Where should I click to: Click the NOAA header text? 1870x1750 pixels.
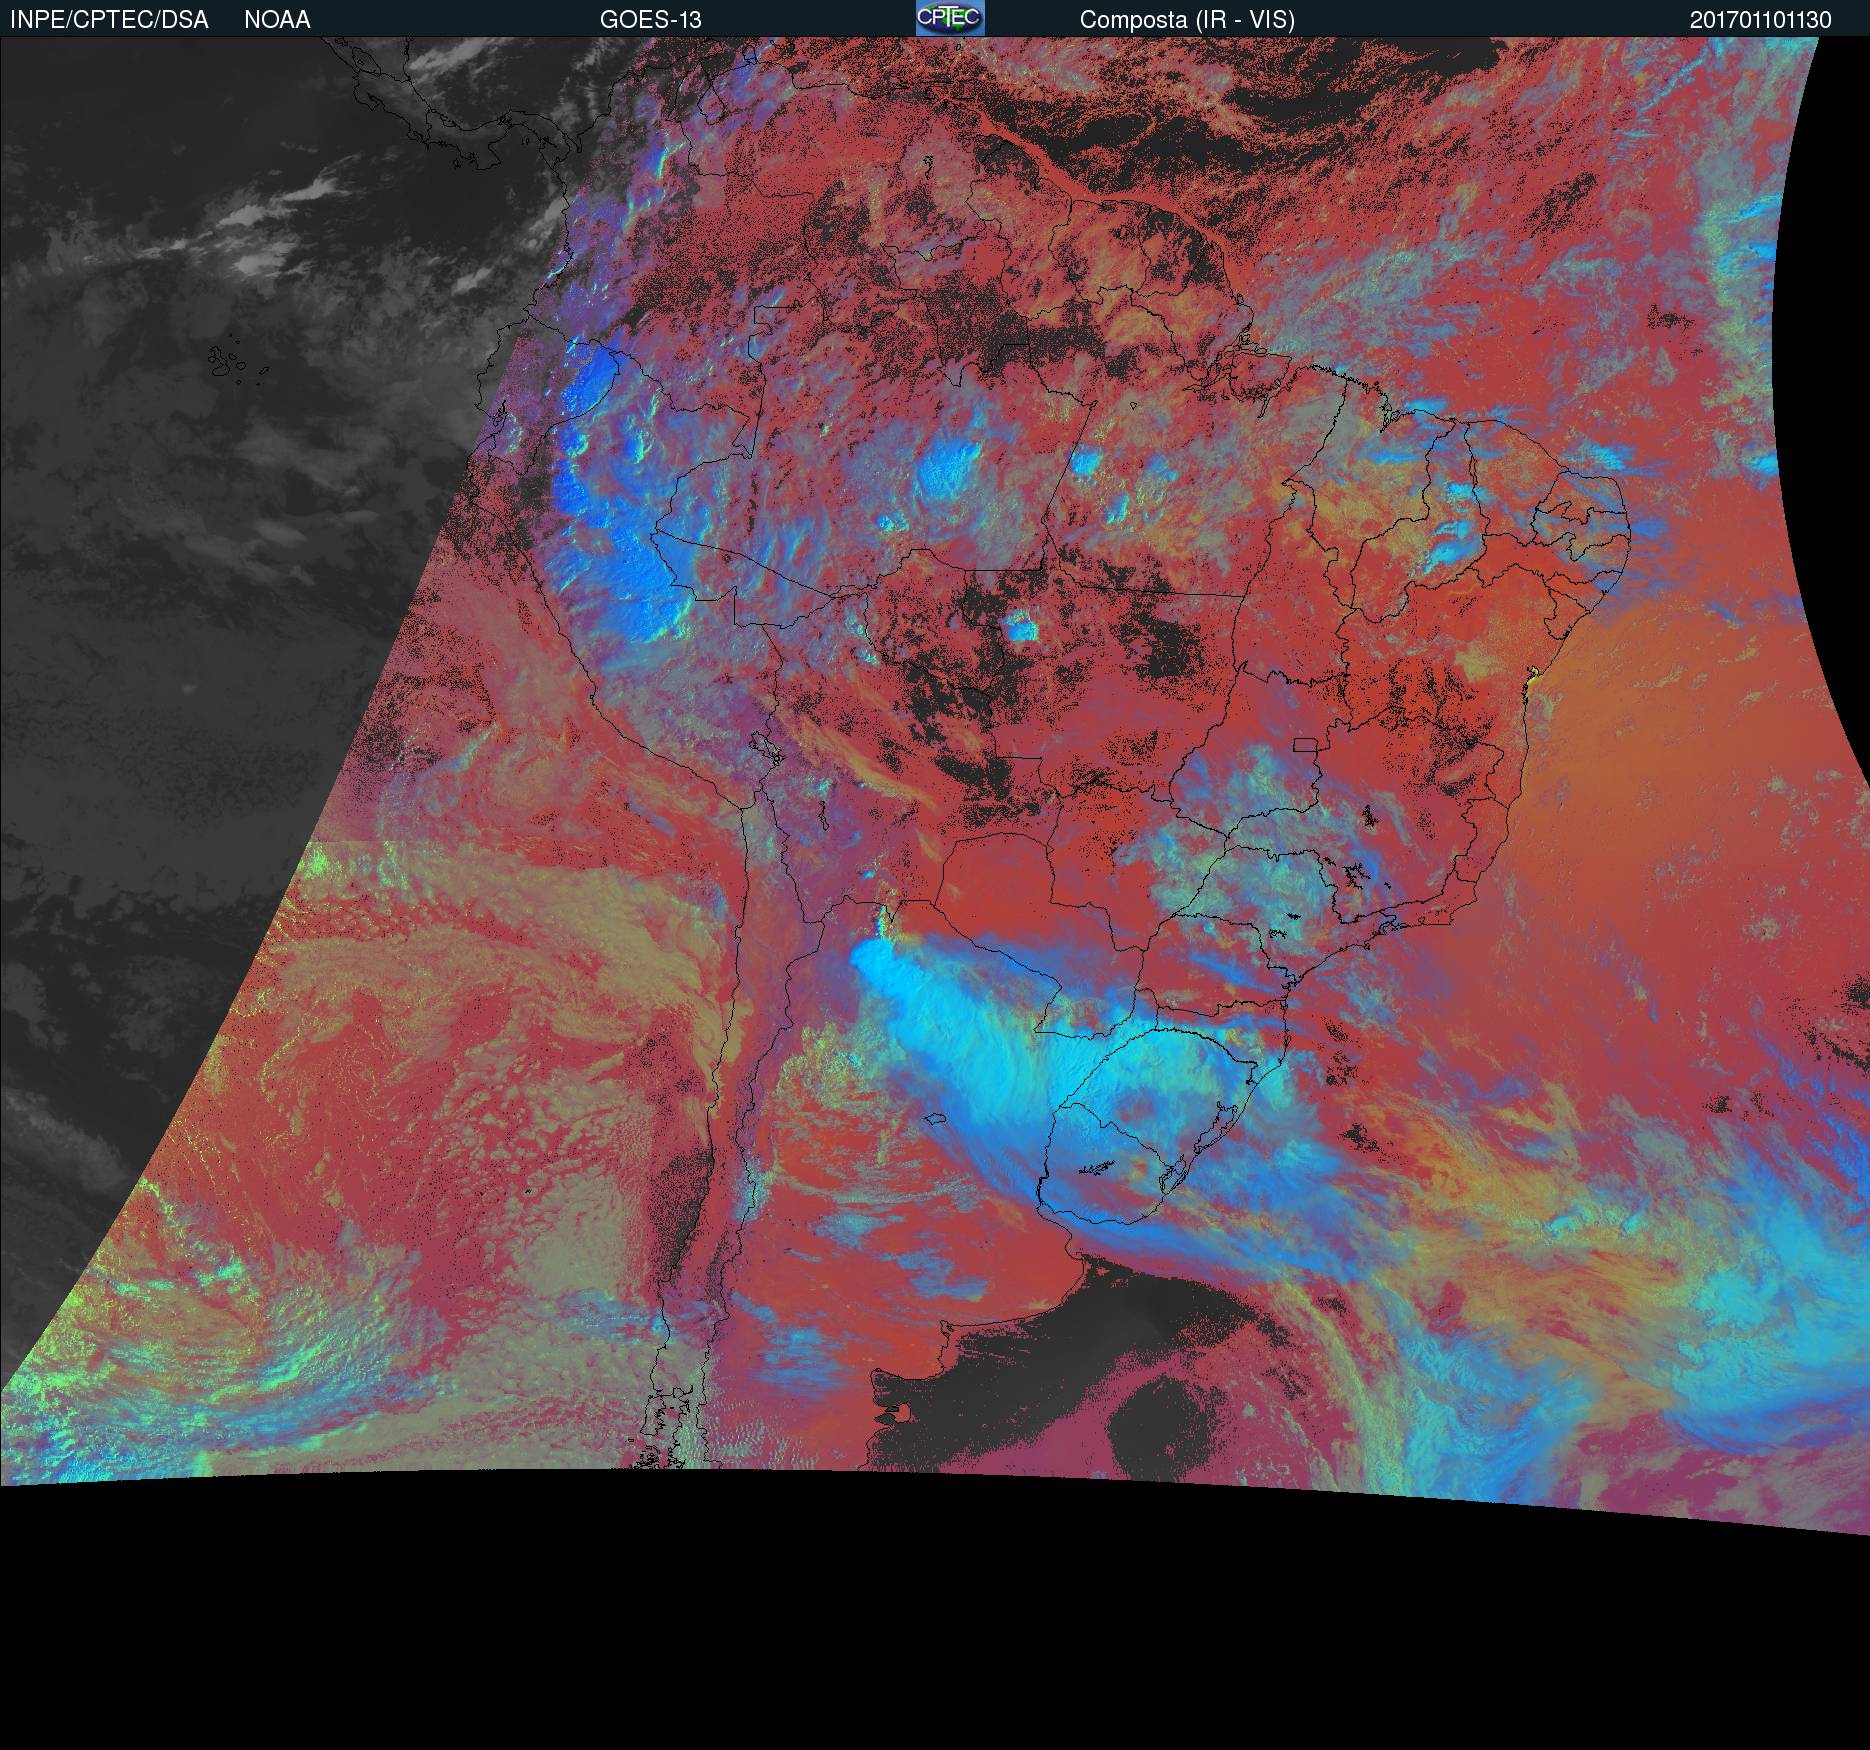point(277,20)
